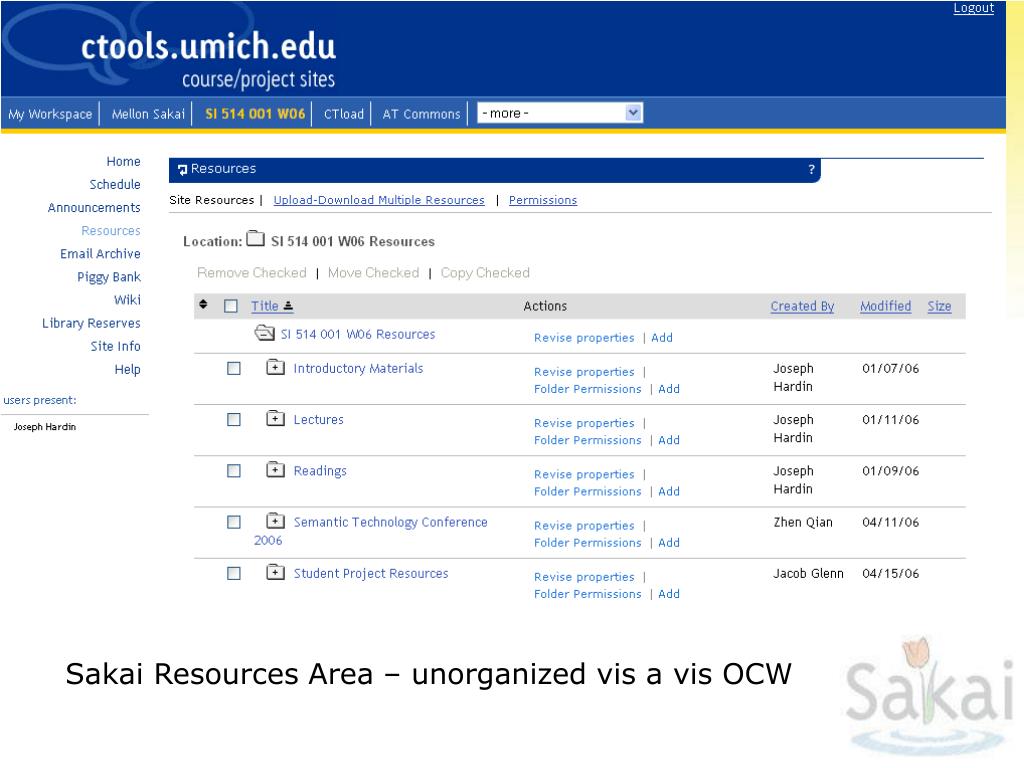Image resolution: width=1024 pixels, height=768 pixels.
Task: Check the Readings row checkbox
Action: click(234, 471)
